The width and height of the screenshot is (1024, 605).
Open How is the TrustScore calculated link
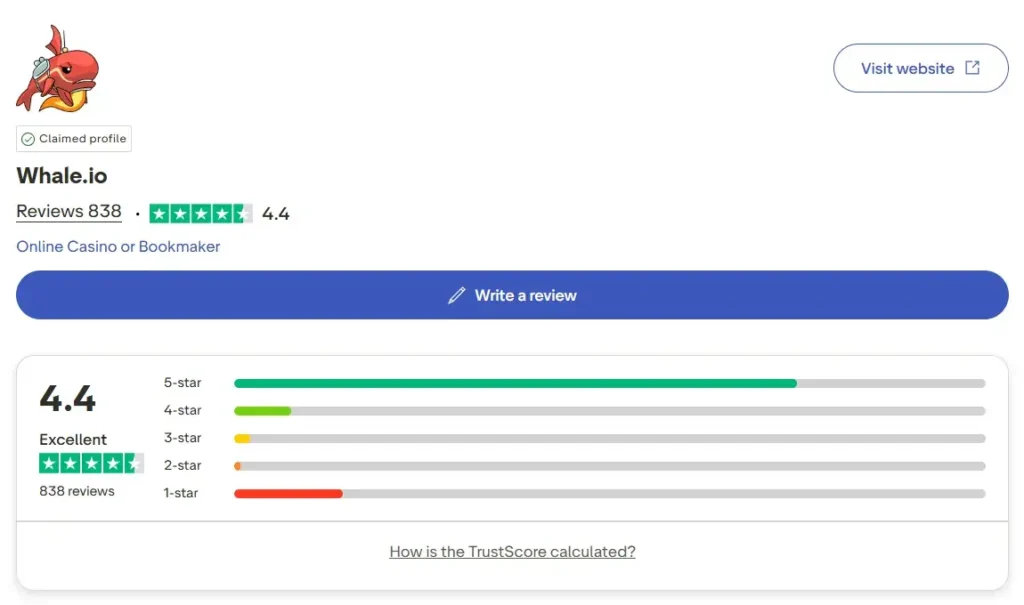512,552
